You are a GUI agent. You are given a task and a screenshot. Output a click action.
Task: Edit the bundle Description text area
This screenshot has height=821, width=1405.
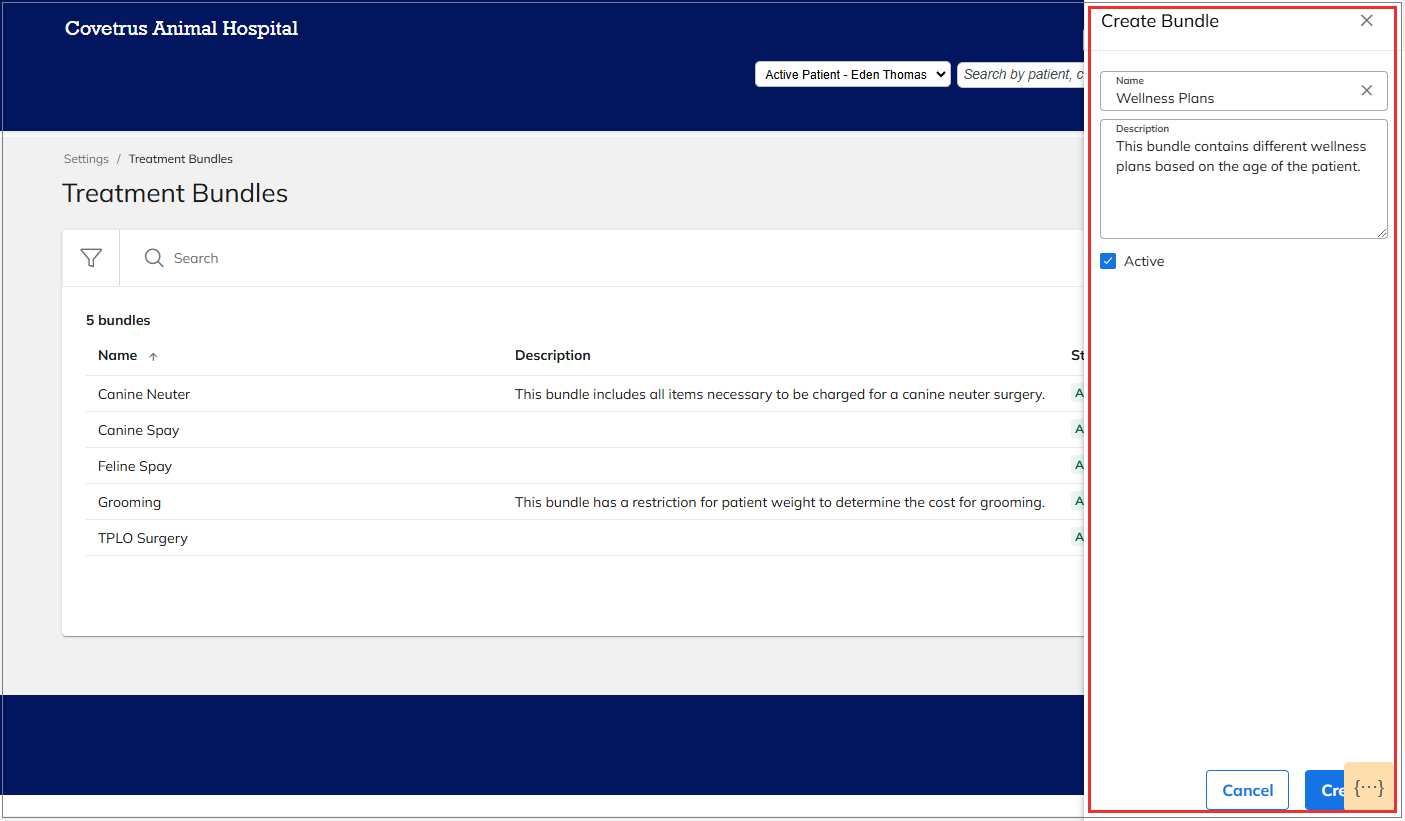click(1243, 180)
